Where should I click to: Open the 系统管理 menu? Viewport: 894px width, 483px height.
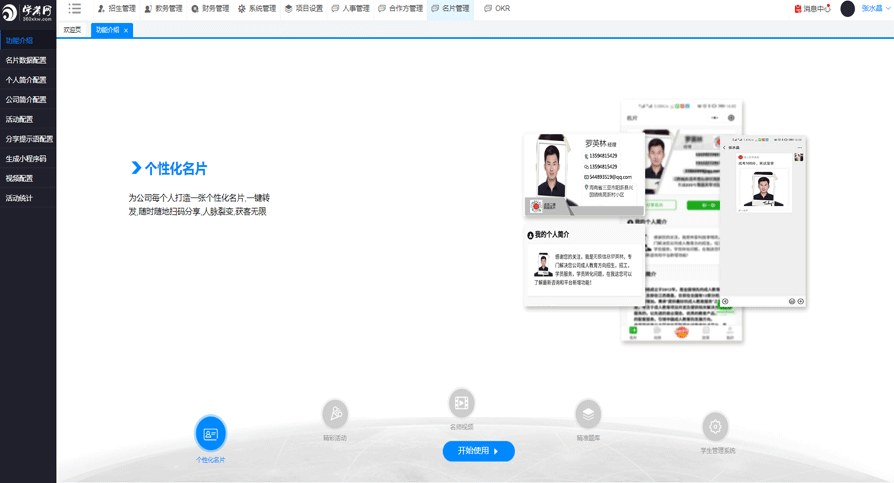click(257, 9)
